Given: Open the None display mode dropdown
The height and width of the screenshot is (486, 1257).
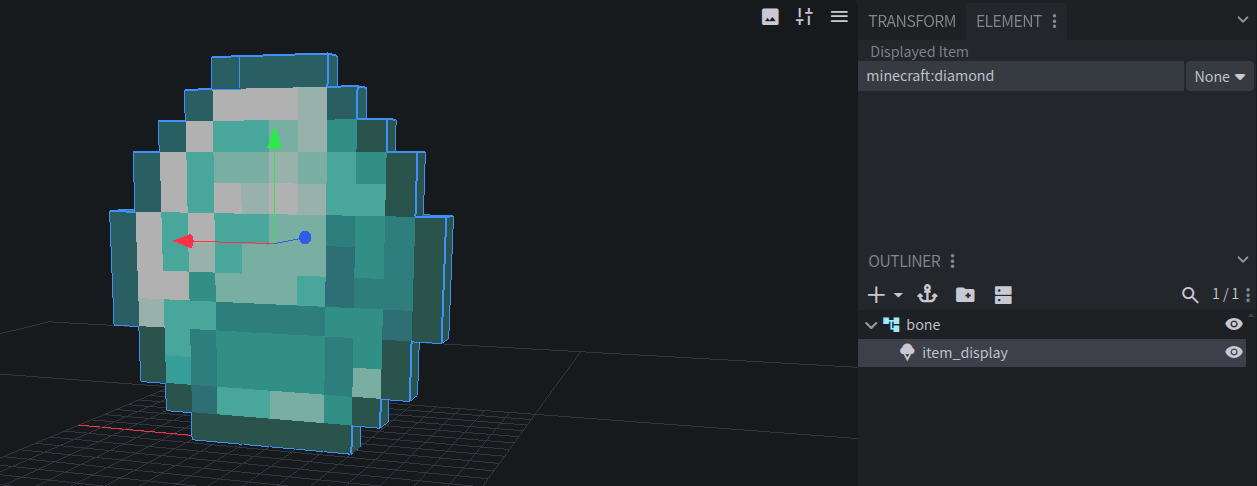Looking at the screenshot, I should pos(1220,76).
